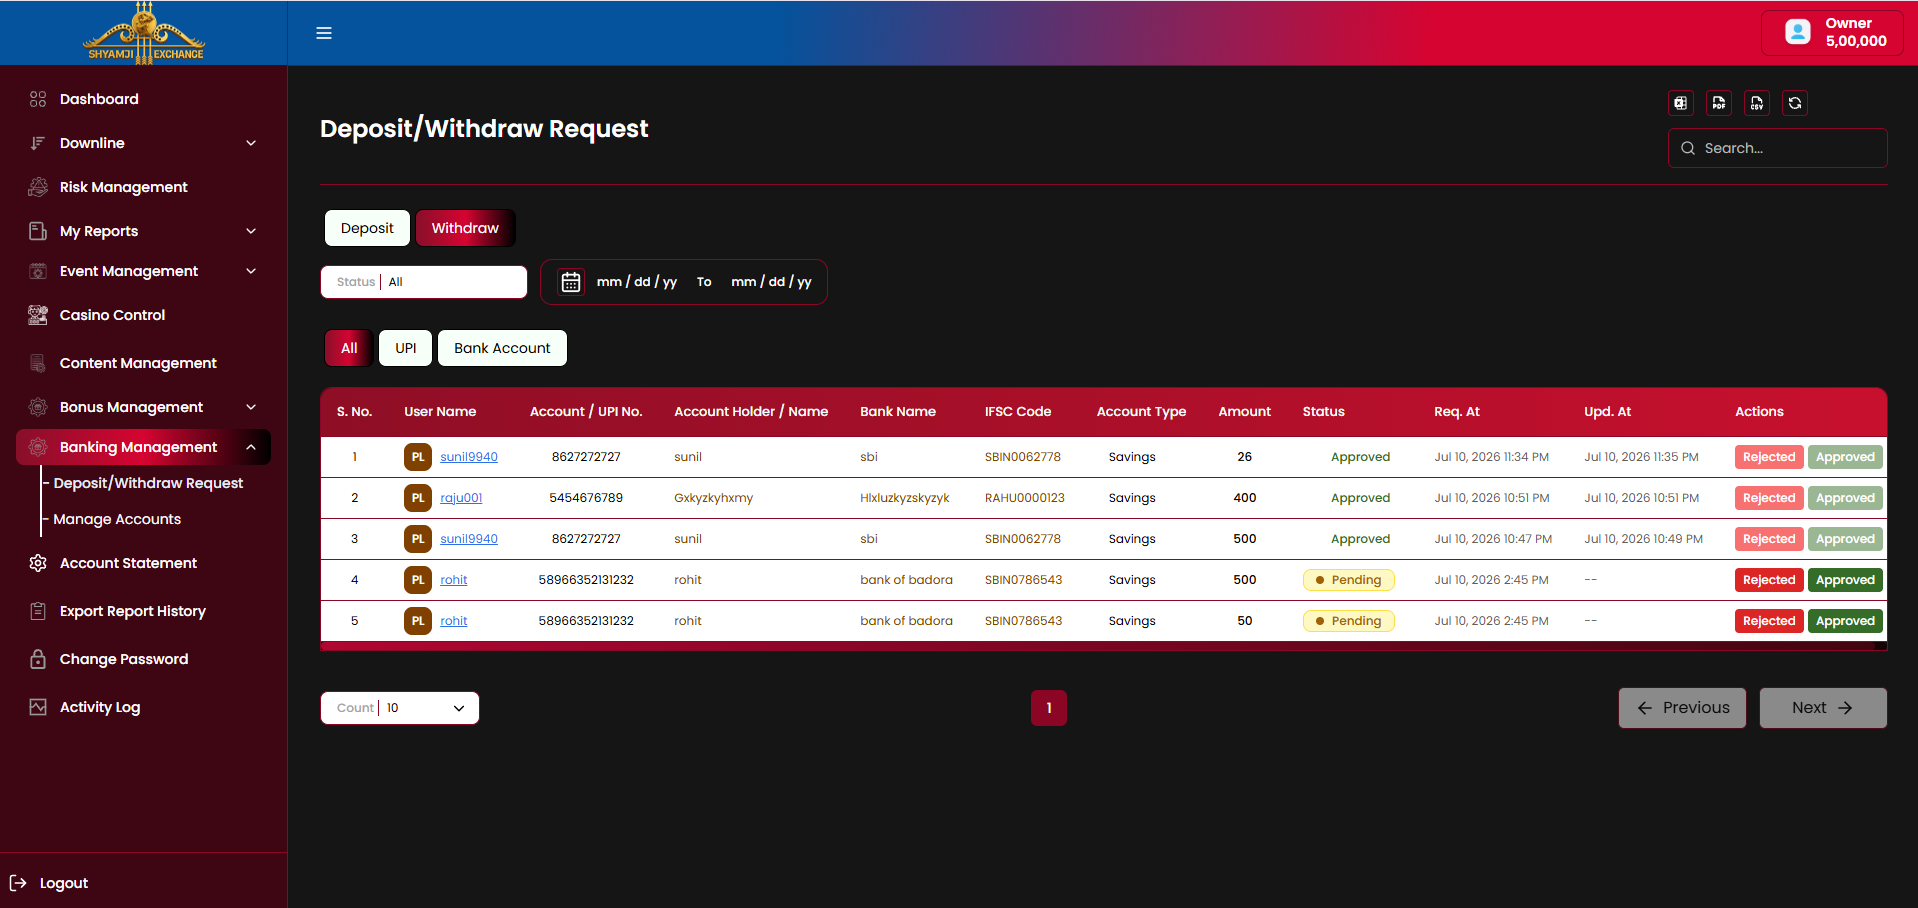Open the date range calendar icon

point(570,282)
